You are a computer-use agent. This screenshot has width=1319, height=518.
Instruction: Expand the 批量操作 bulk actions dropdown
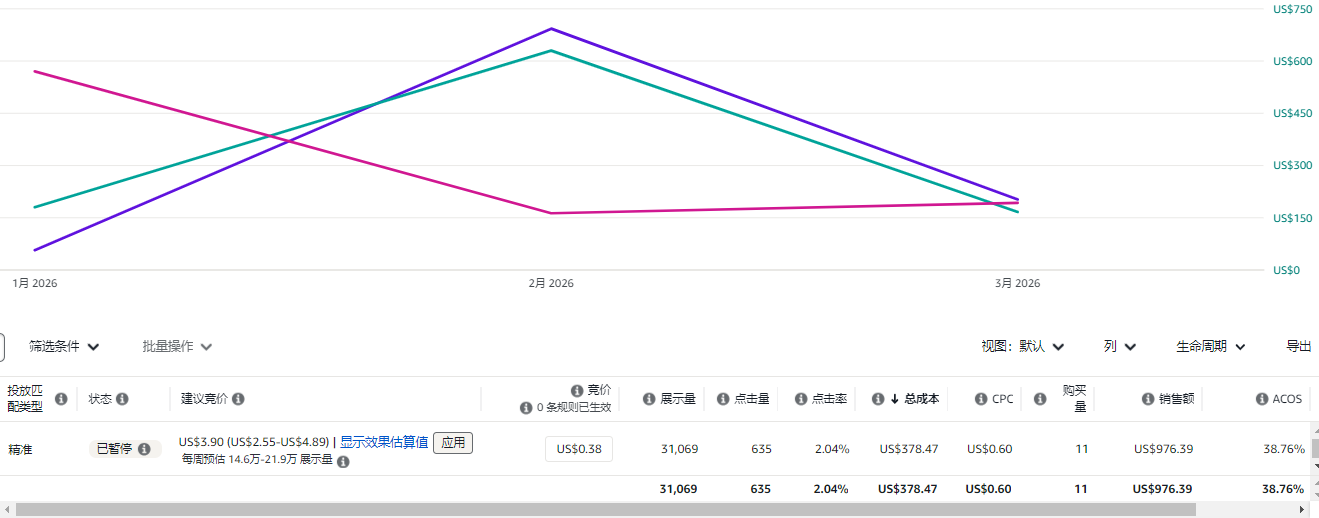pyautogui.click(x=177, y=347)
